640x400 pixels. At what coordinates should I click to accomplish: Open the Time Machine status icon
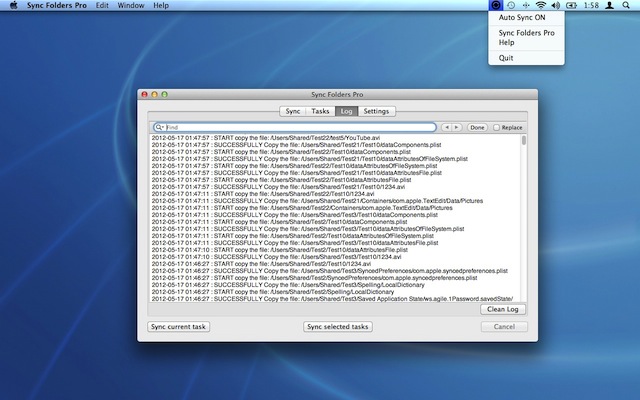click(x=512, y=6)
